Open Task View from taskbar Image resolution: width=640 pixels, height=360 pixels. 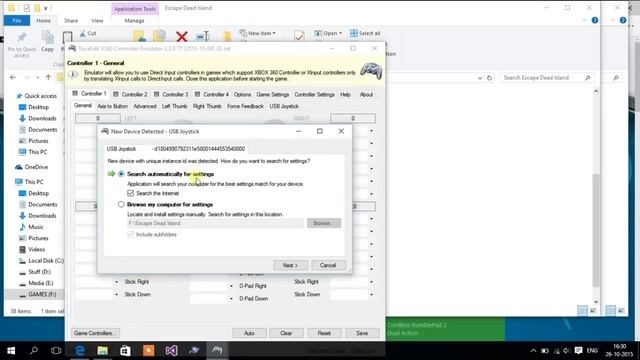pyautogui.click(x=56, y=351)
